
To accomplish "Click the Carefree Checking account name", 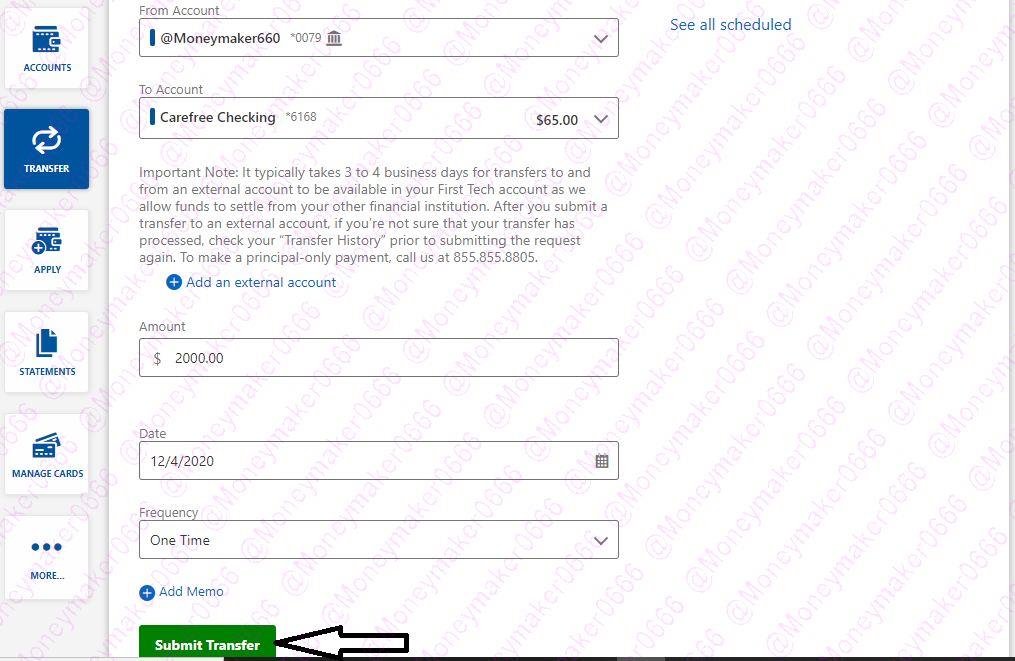I will 217,118.
